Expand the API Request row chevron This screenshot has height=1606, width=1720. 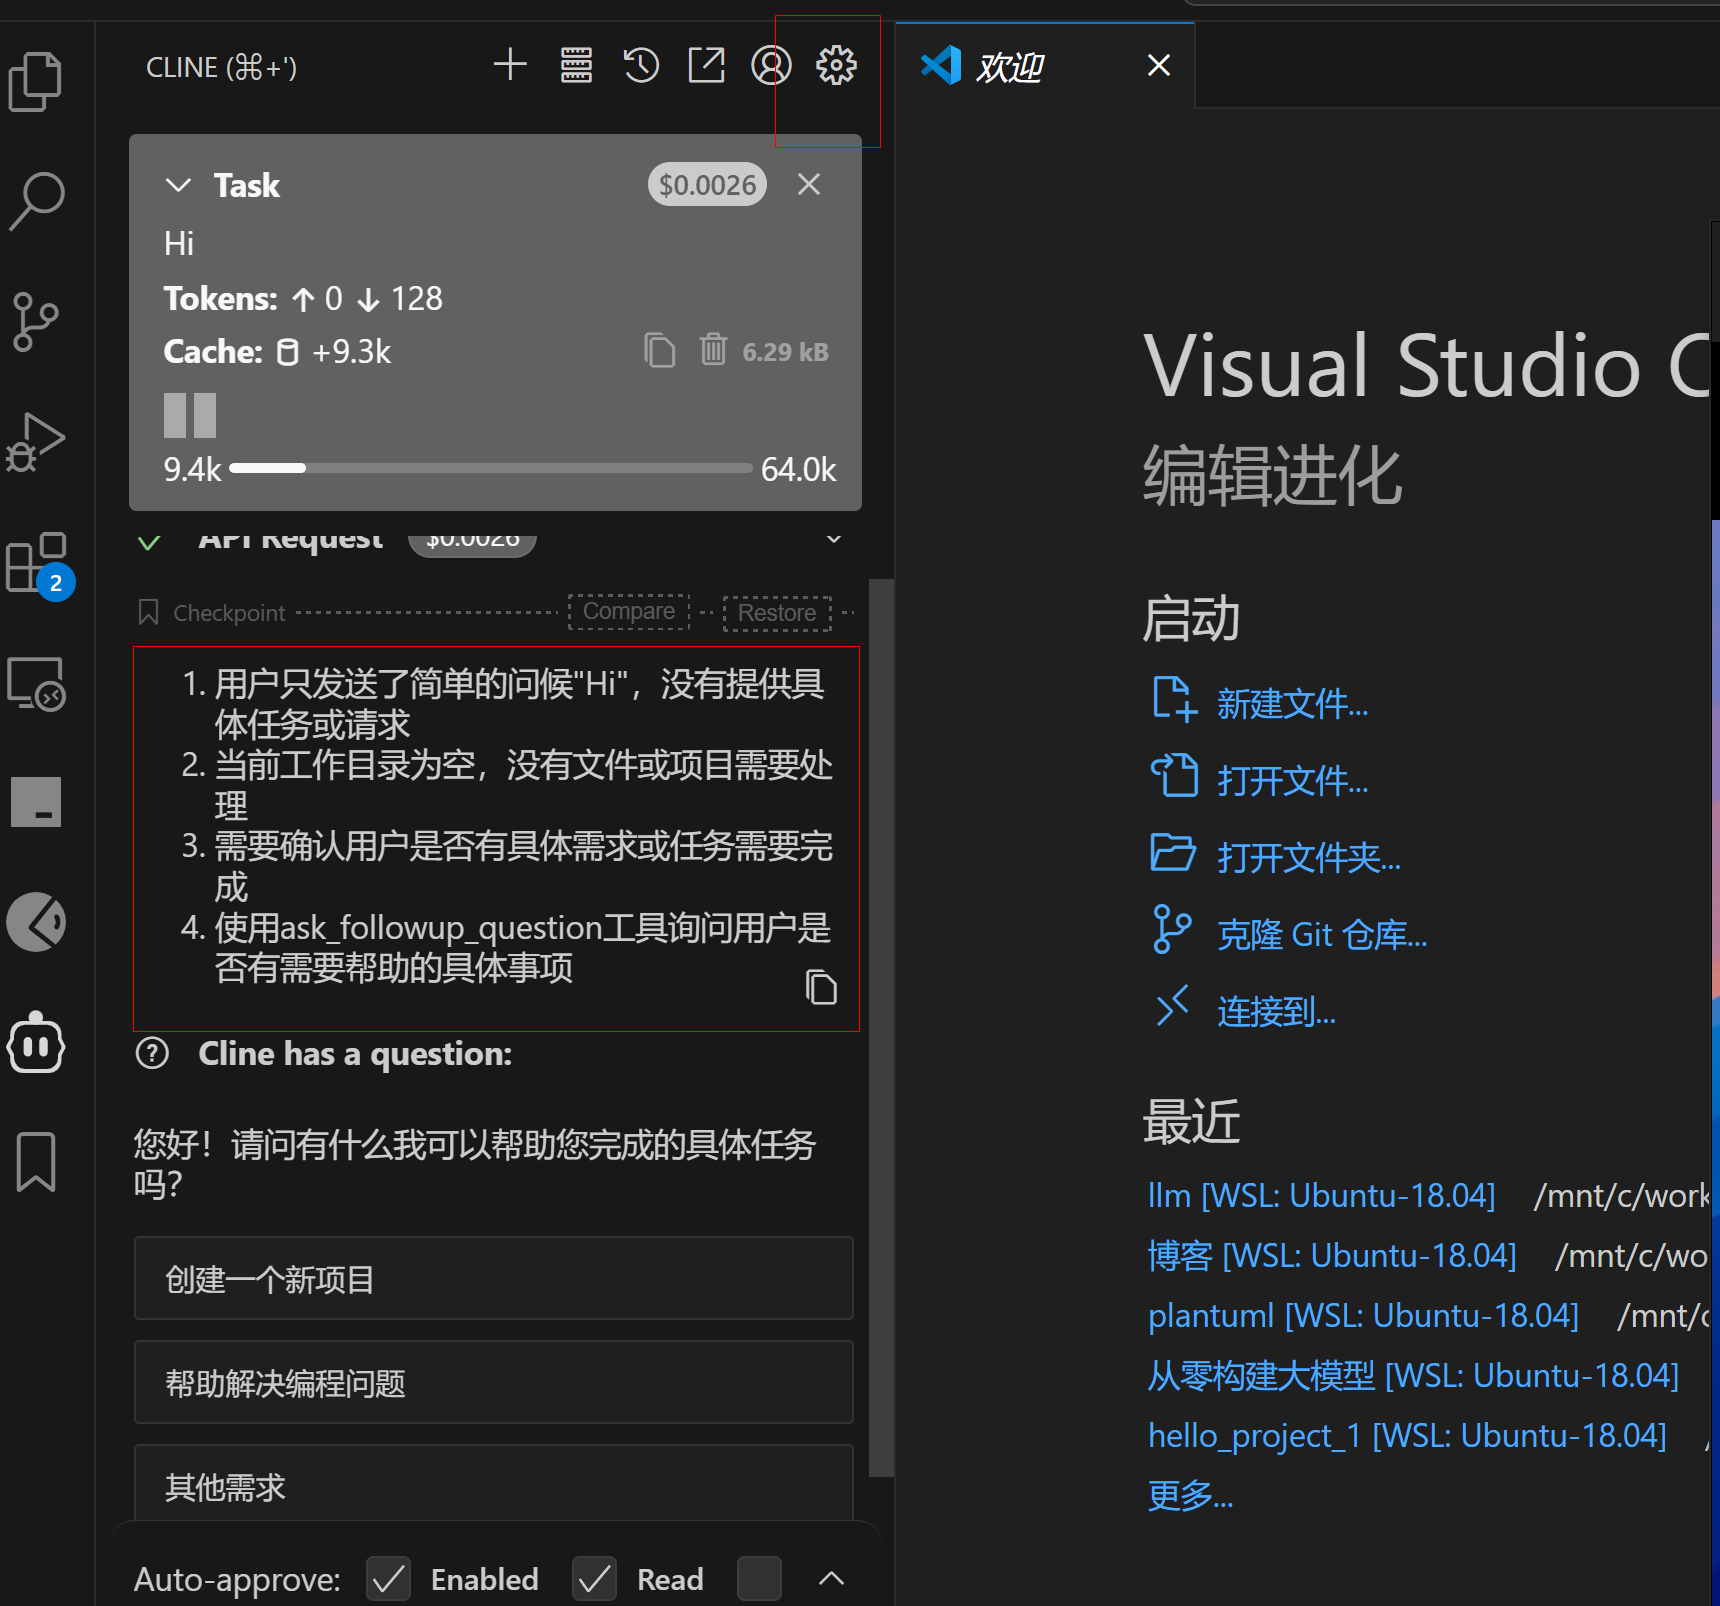(x=833, y=539)
